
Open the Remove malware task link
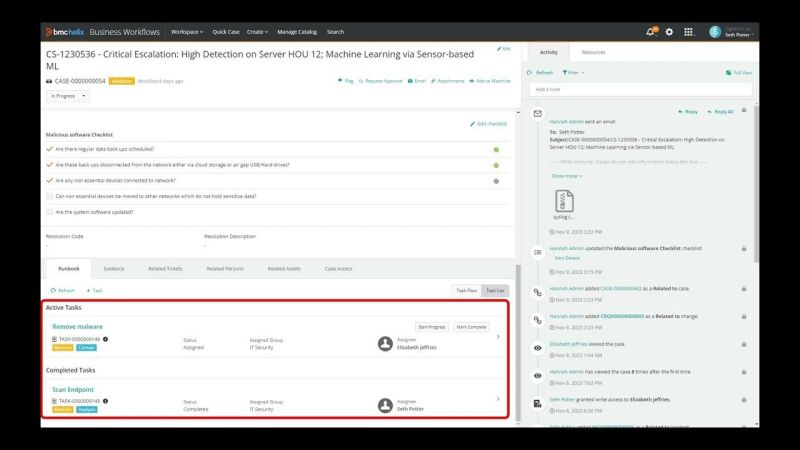tap(78, 327)
